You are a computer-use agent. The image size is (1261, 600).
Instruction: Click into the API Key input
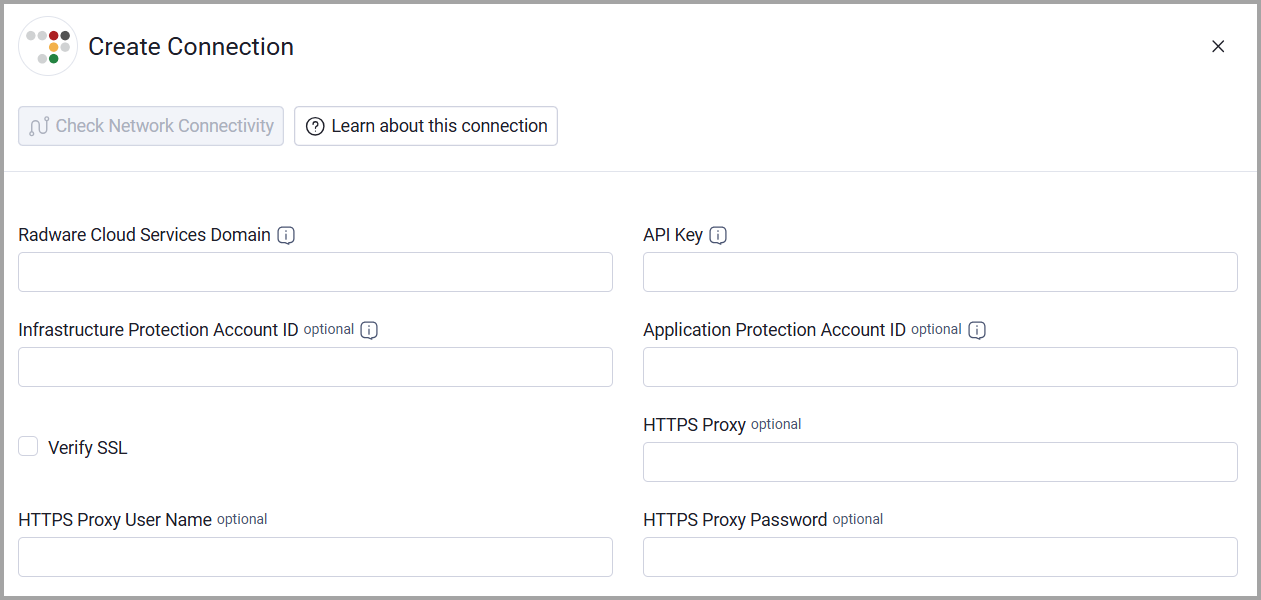coord(940,272)
